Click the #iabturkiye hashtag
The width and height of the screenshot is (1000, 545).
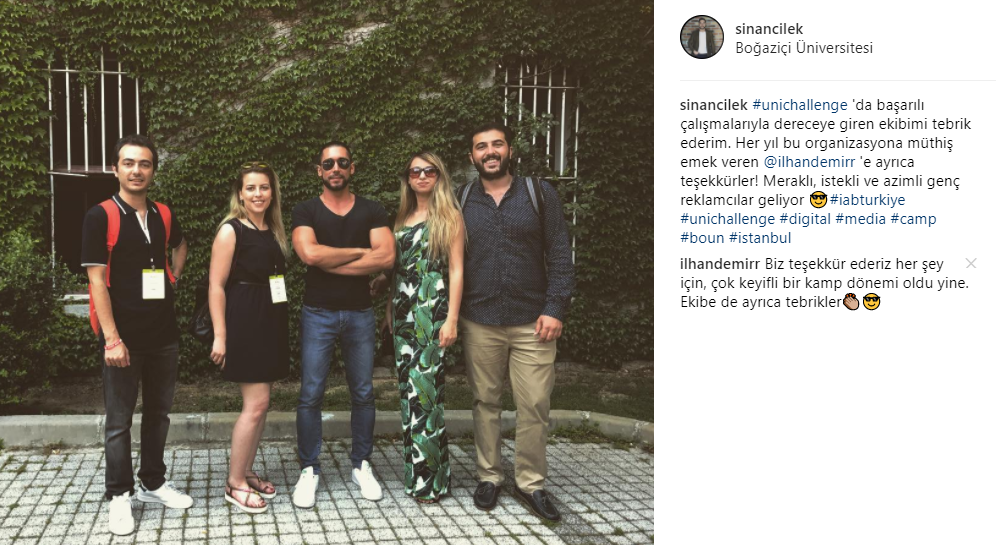tap(867, 200)
